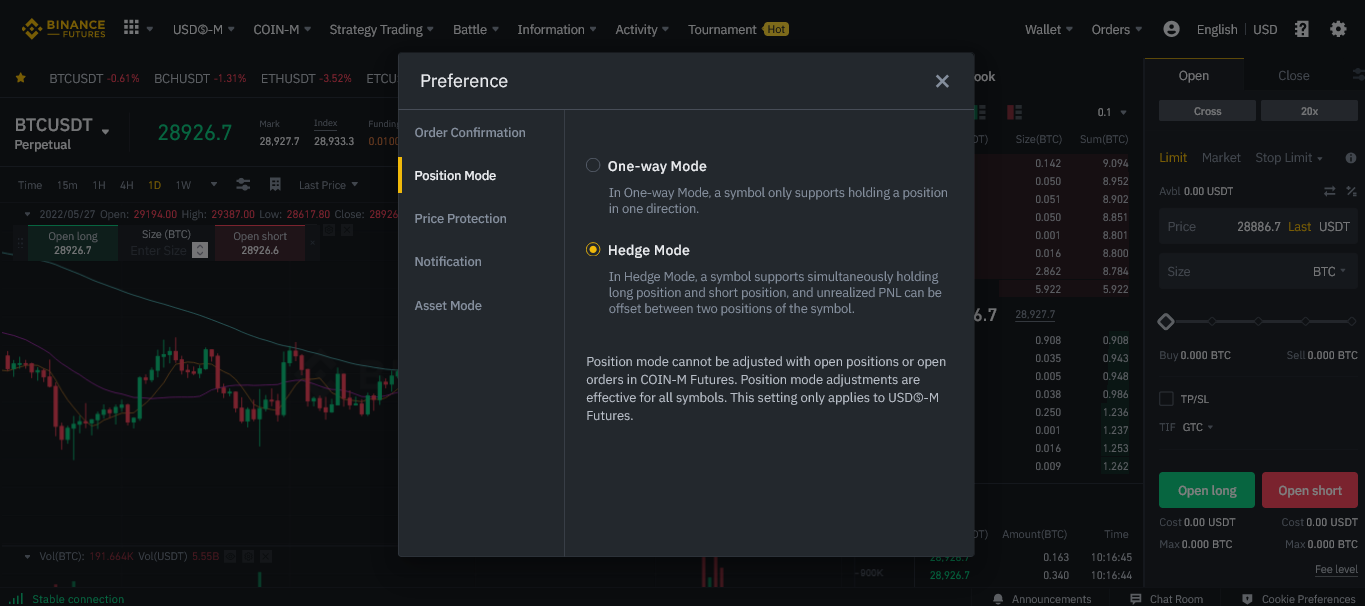
Task: Select ETHUSDT in the favorites ticker
Action: (x=289, y=78)
